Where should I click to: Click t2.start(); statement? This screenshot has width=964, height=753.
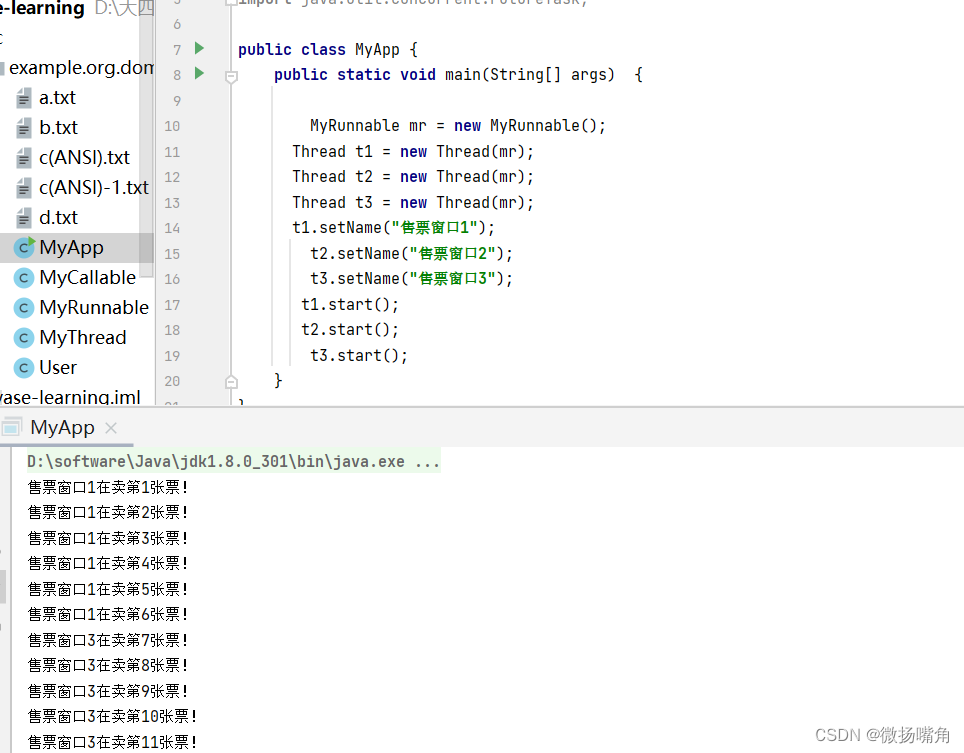coord(350,330)
